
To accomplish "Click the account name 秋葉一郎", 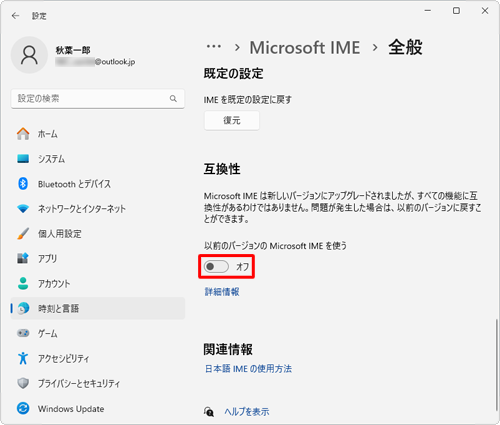I will click(x=73, y=50).
